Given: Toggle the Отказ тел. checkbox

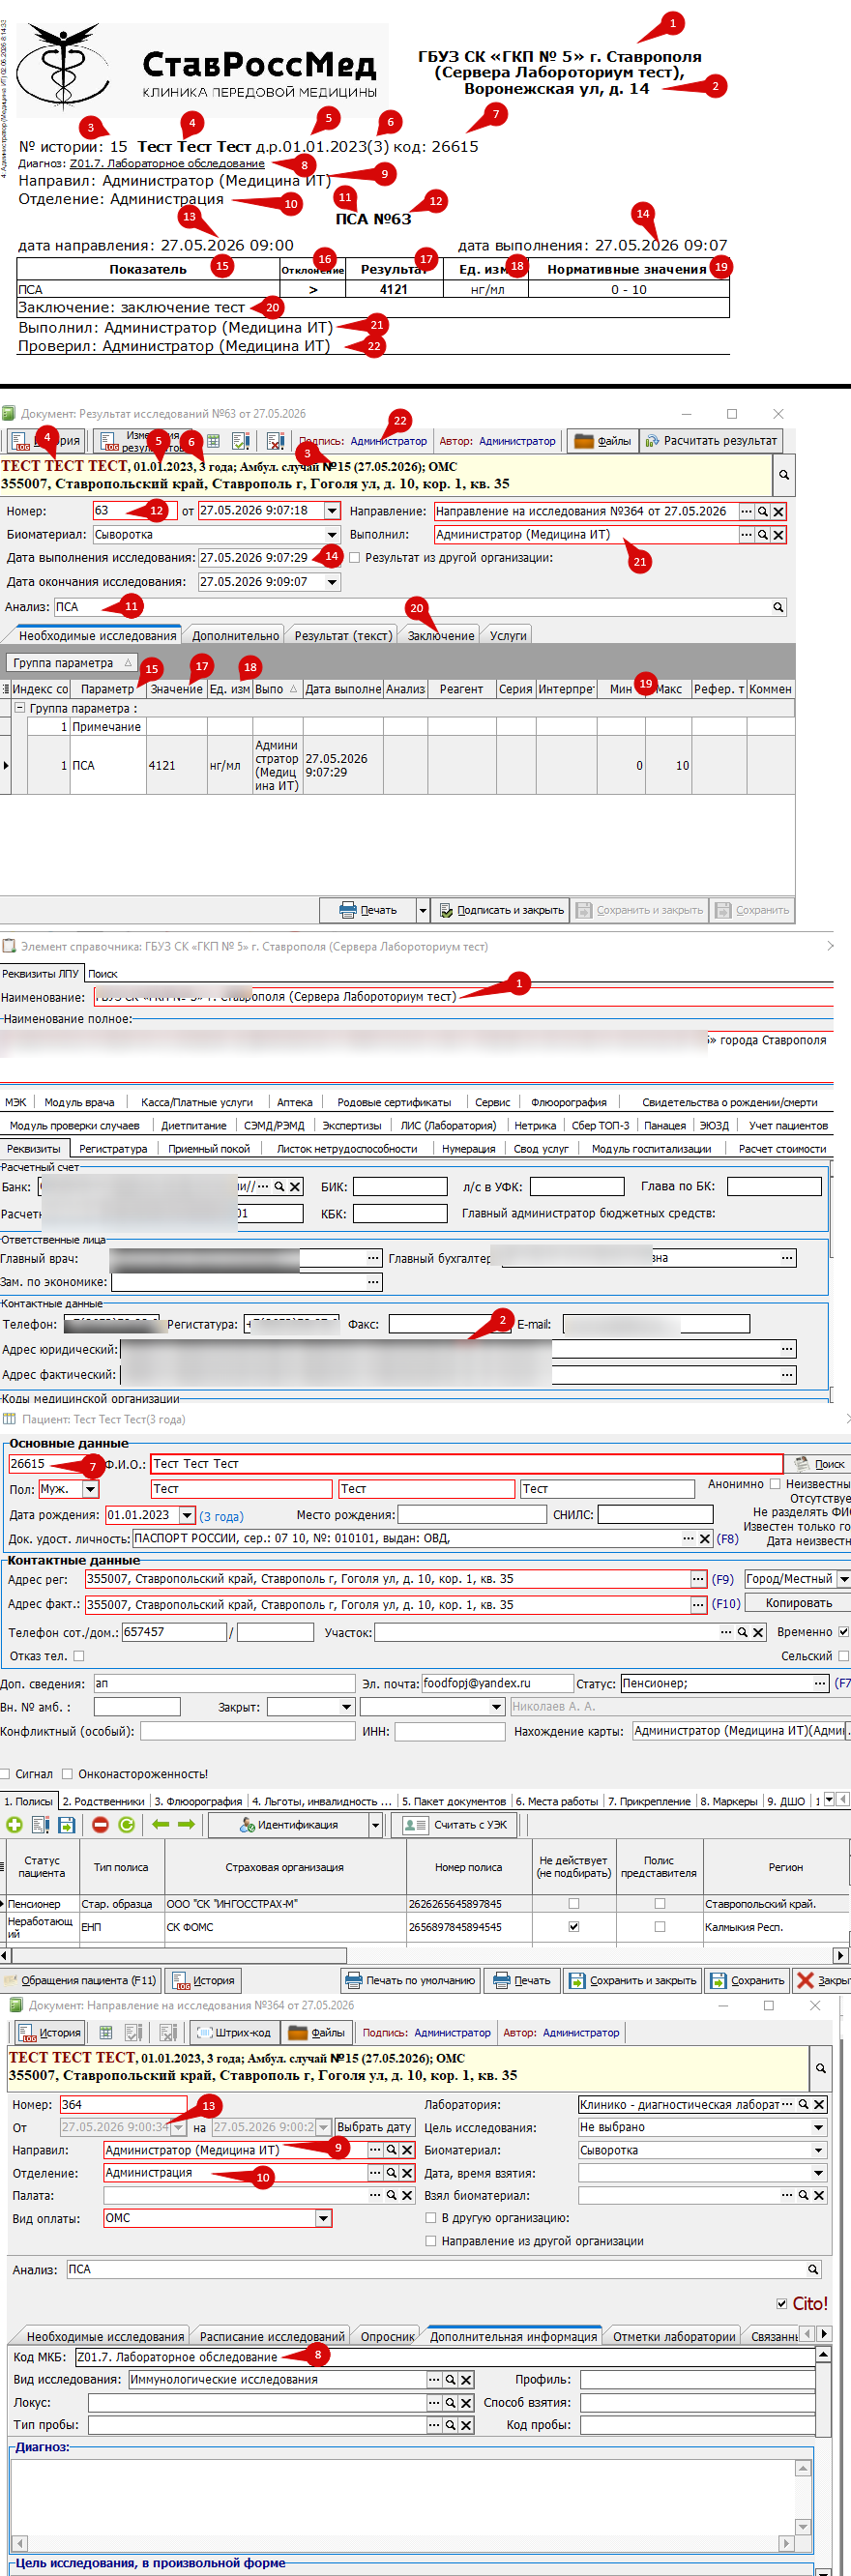Looking at the screenshot, I should tap(79, 1656).
